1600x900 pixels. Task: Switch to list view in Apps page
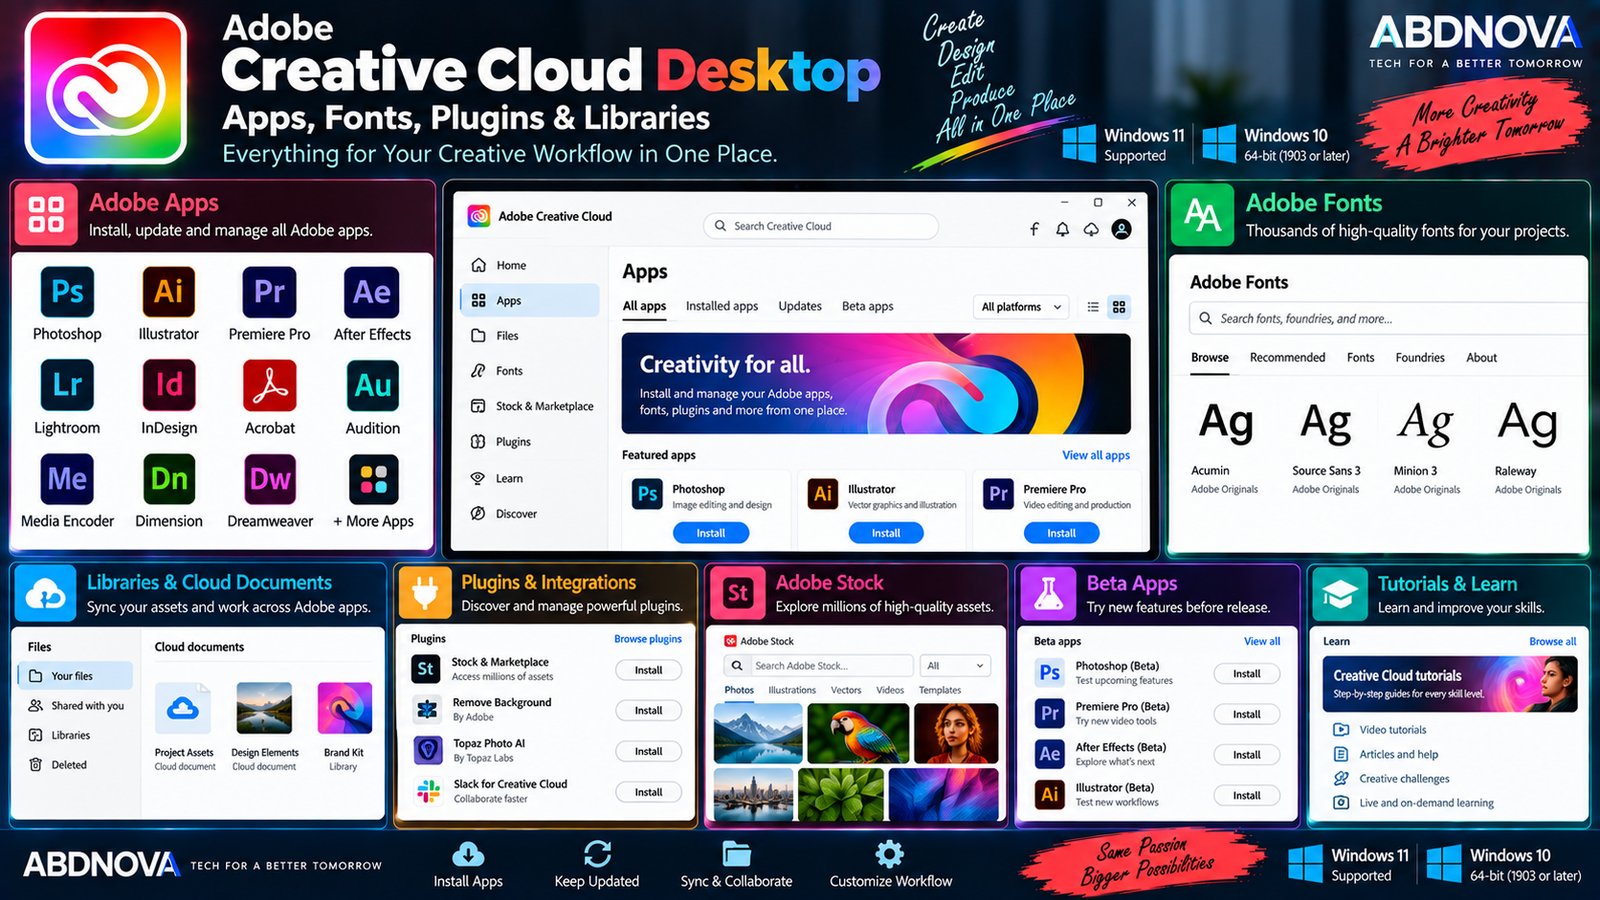(1093, 307)
